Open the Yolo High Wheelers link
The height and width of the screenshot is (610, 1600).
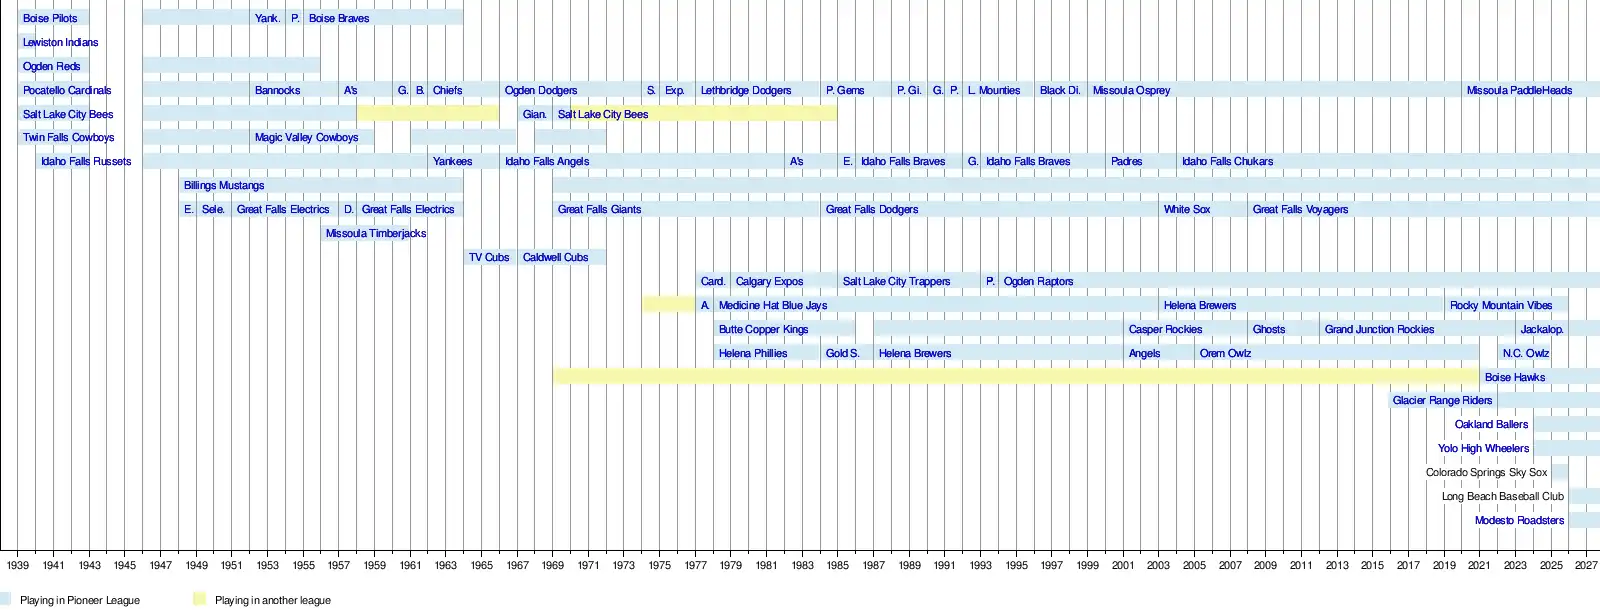[x=1483, y=449]
